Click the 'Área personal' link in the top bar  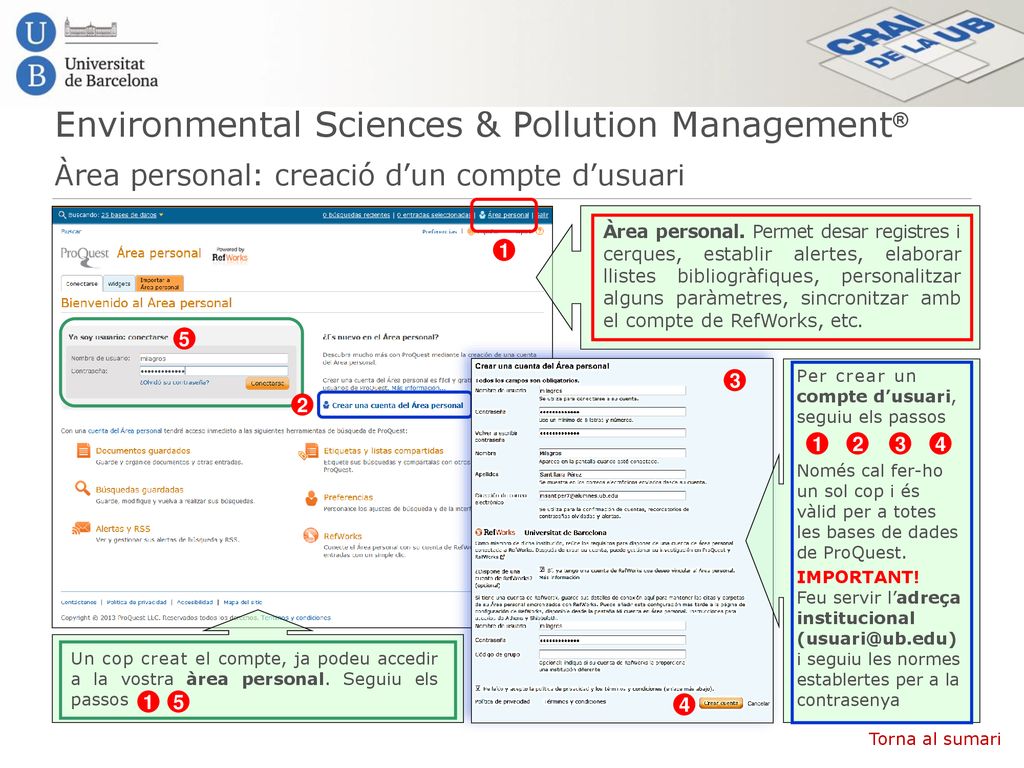tap(508, 215)
